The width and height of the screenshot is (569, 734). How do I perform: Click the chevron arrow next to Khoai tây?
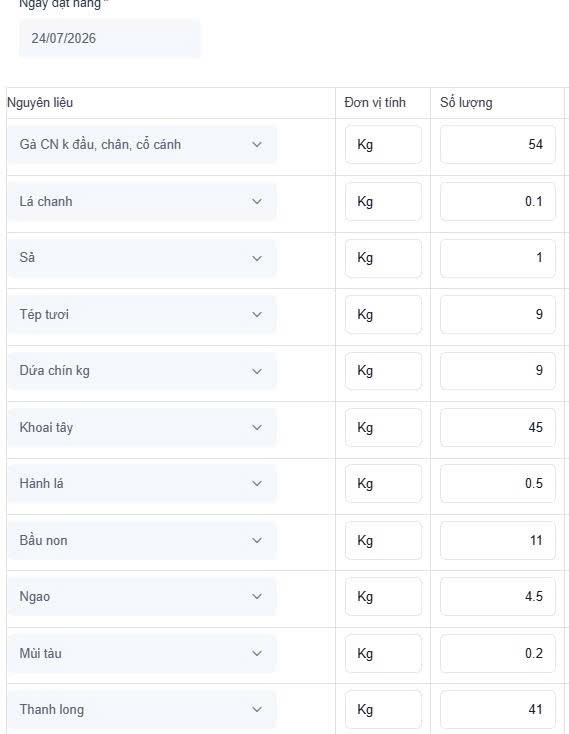[x=257, y=427]
